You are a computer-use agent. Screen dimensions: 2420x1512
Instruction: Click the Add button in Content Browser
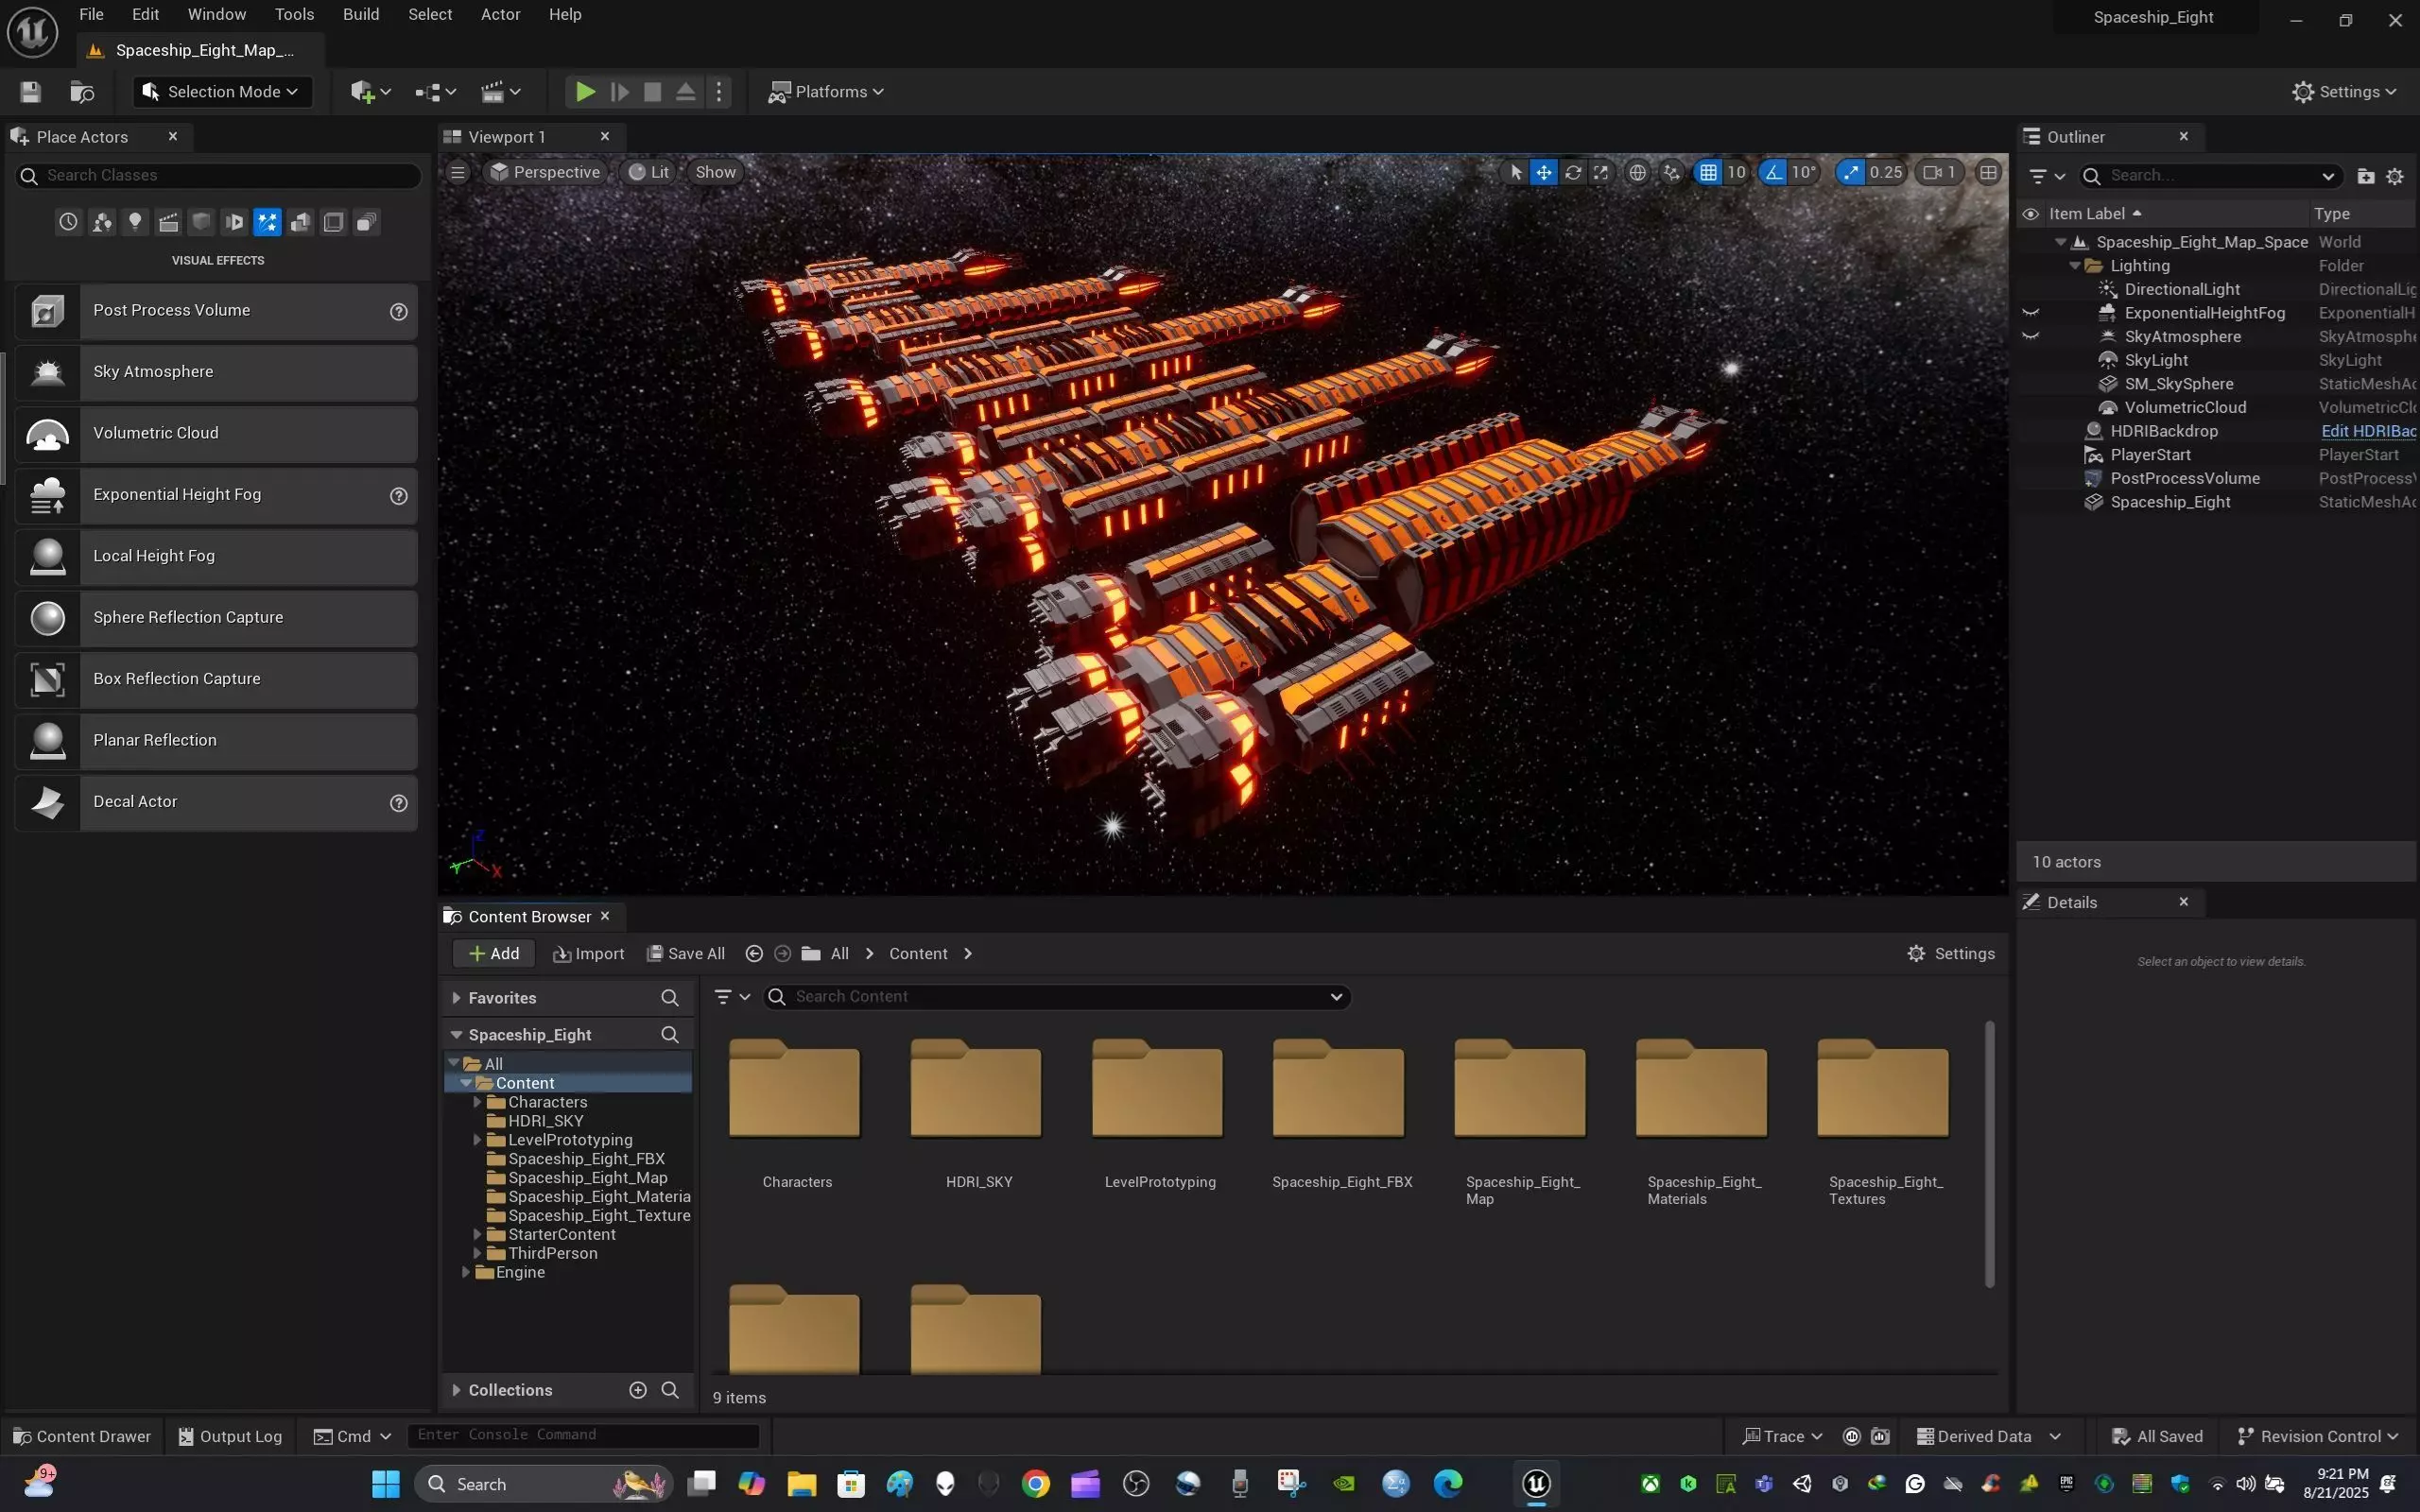click(x=494, y=954)
